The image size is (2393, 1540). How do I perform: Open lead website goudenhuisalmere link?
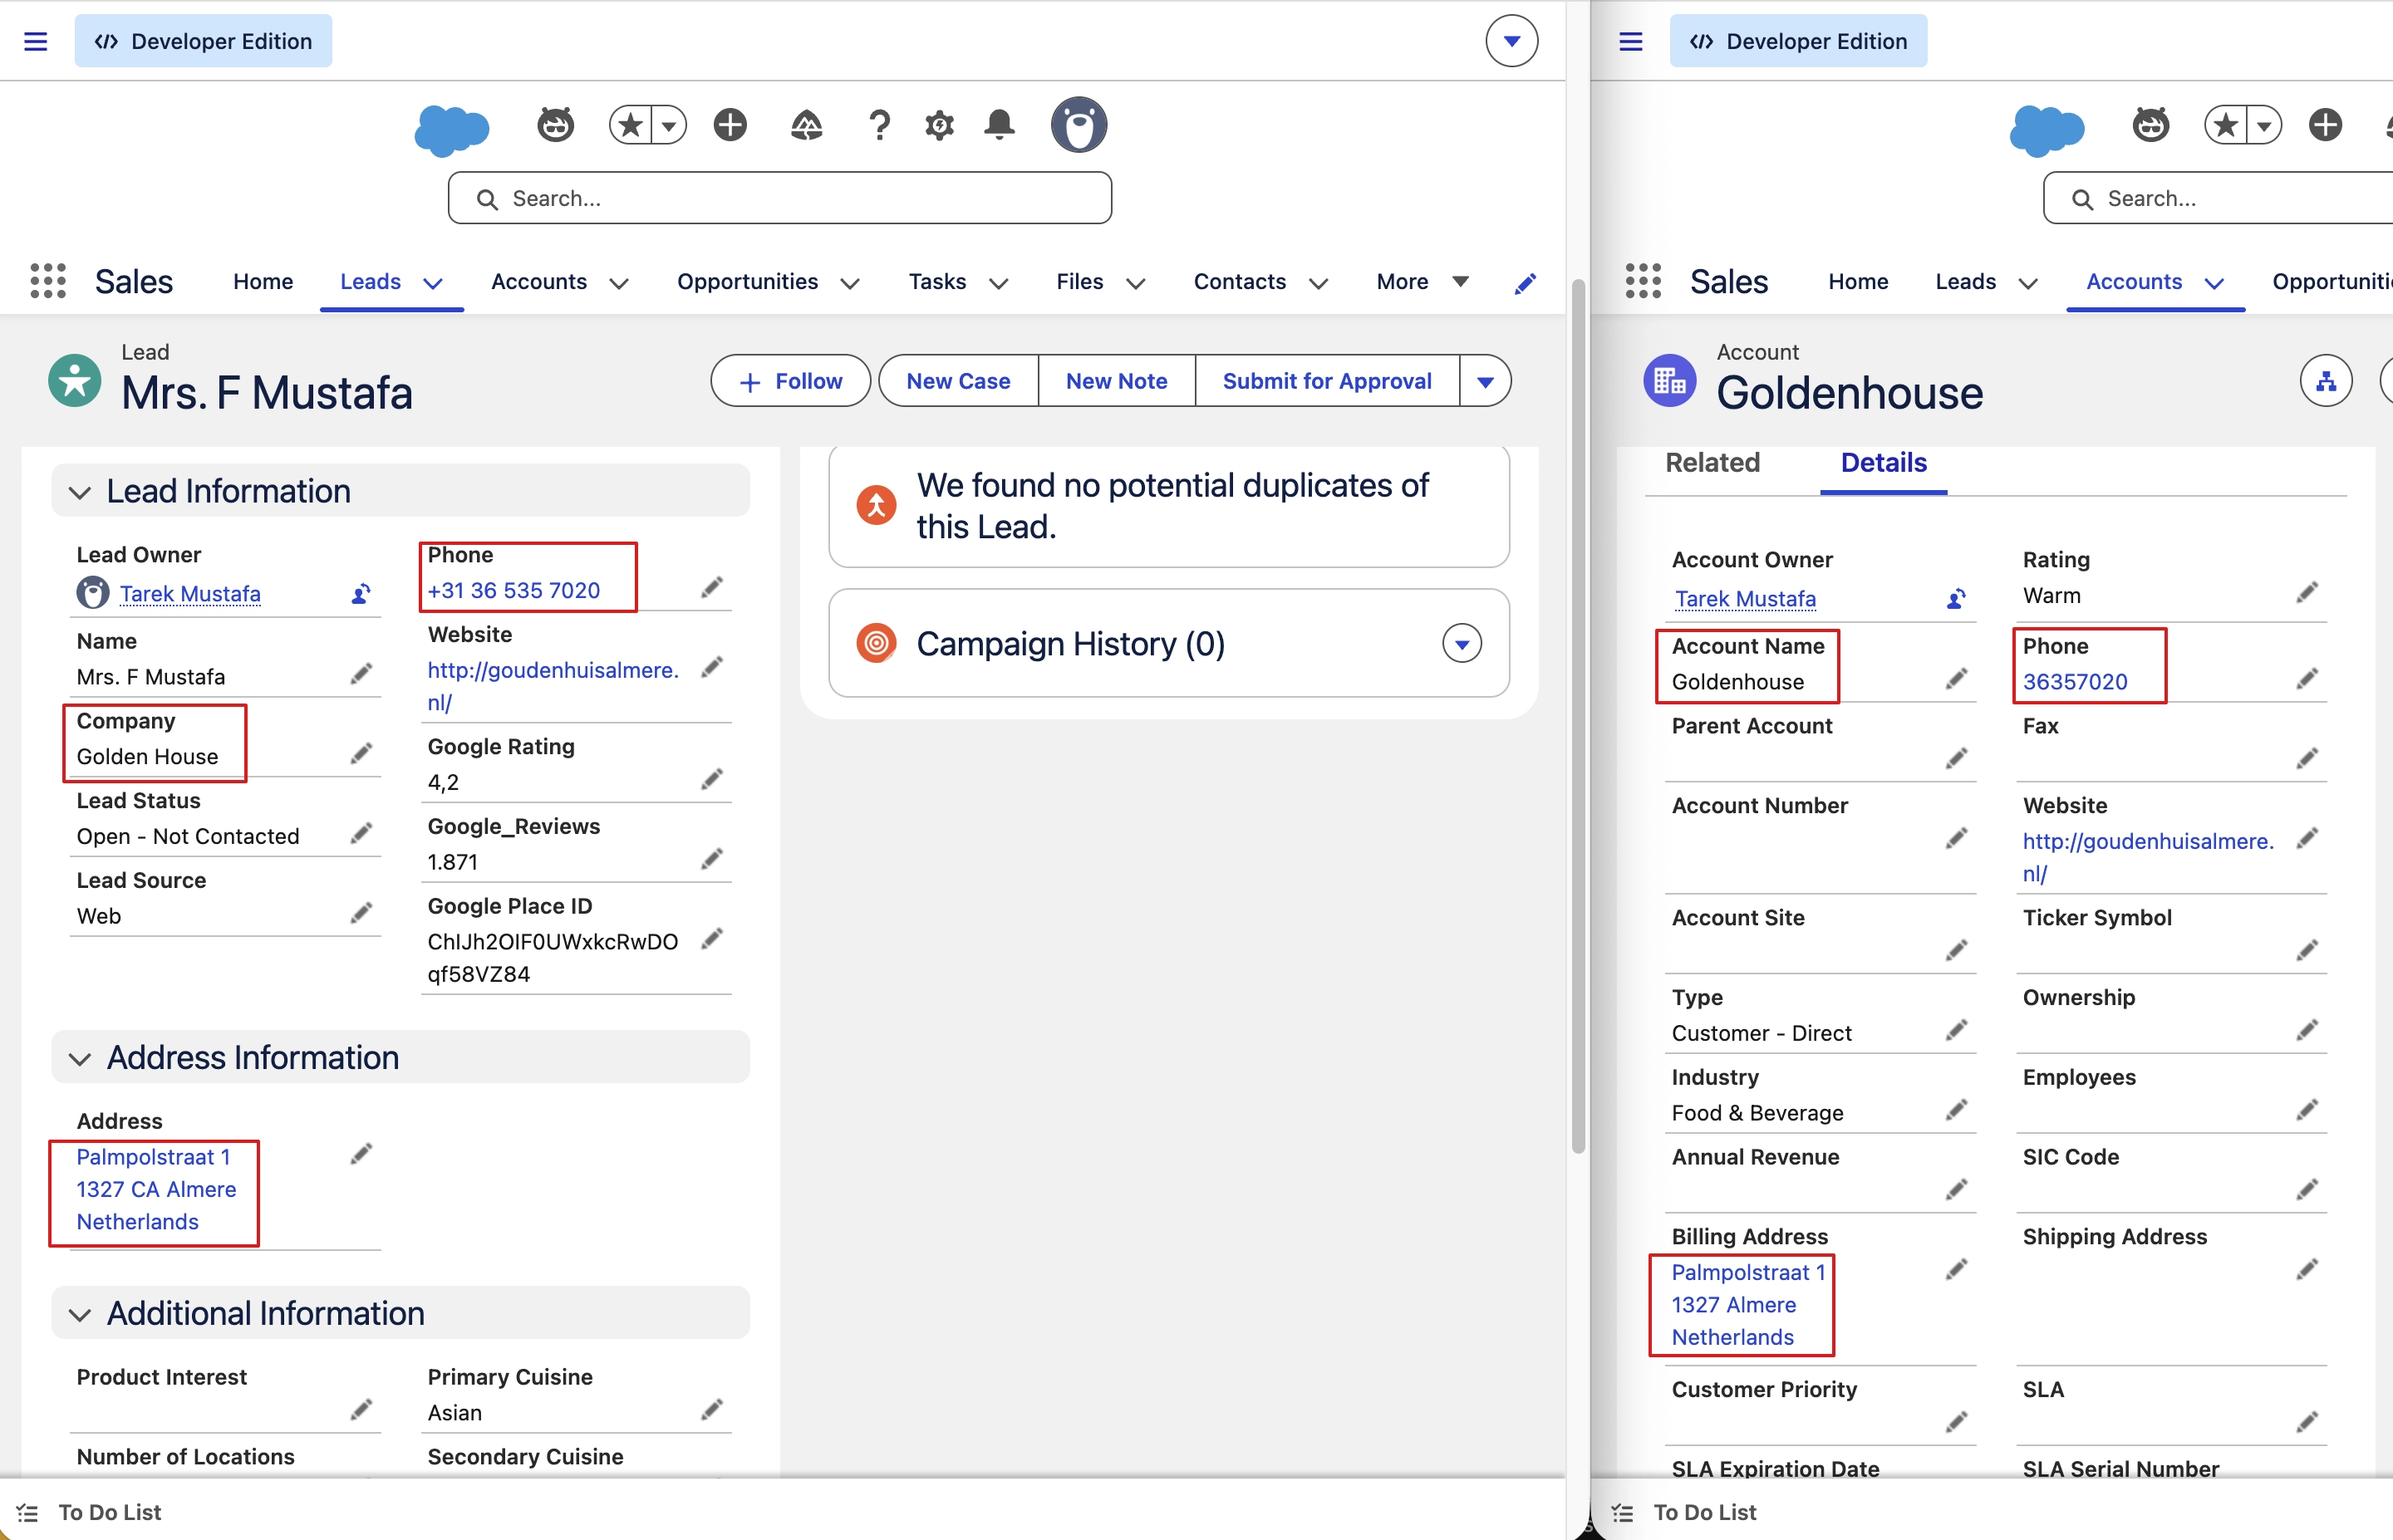[553, 686]
